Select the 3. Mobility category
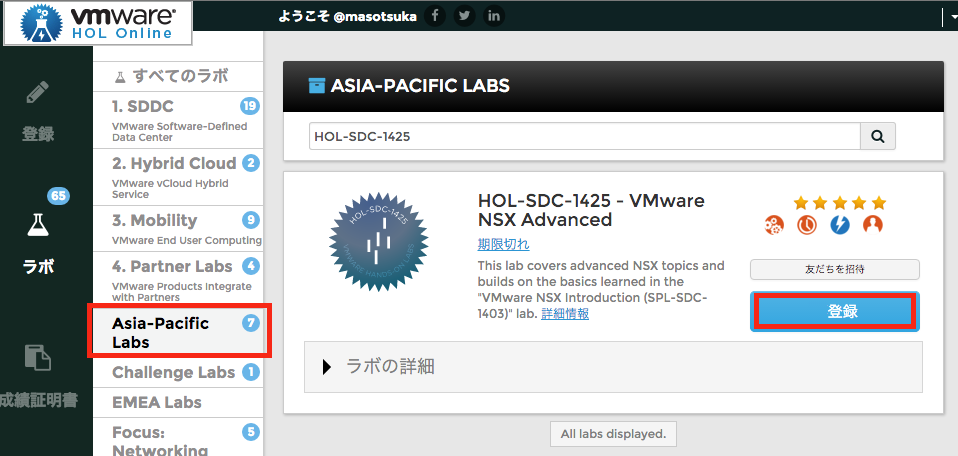This screenshot has width=958, height=456. point(178,229)
